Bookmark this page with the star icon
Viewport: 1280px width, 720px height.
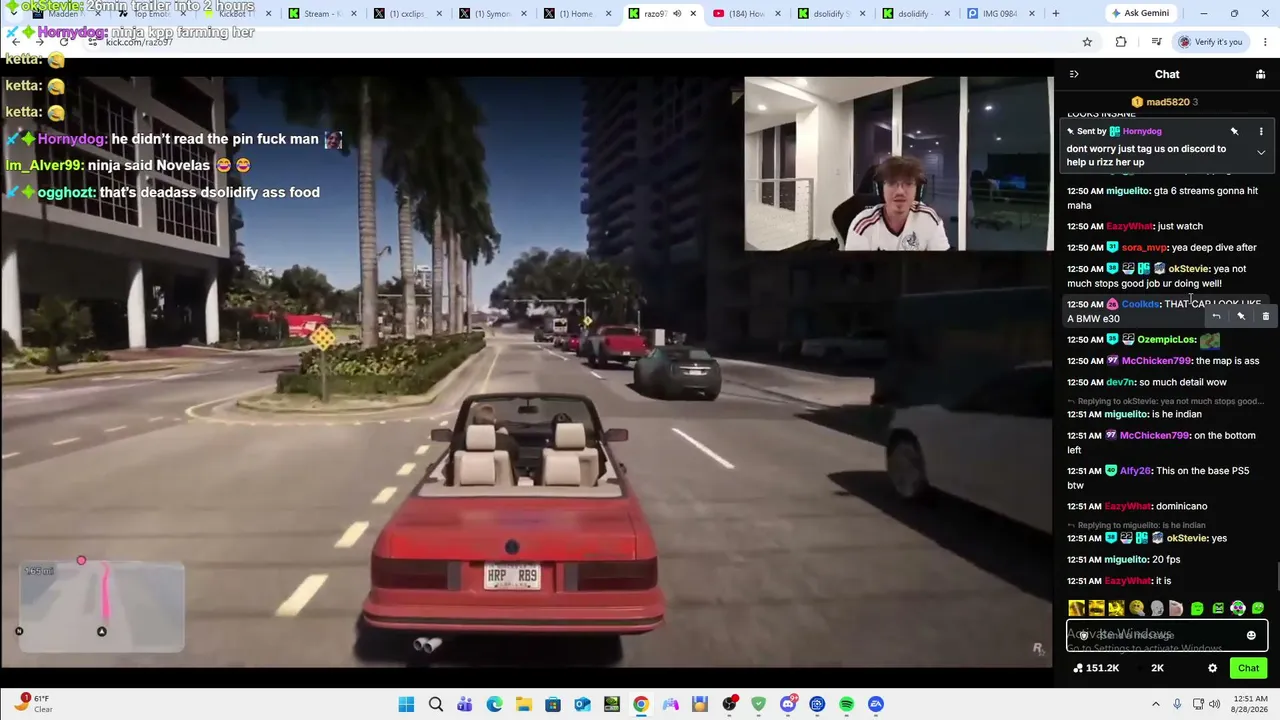point(1087,42)
